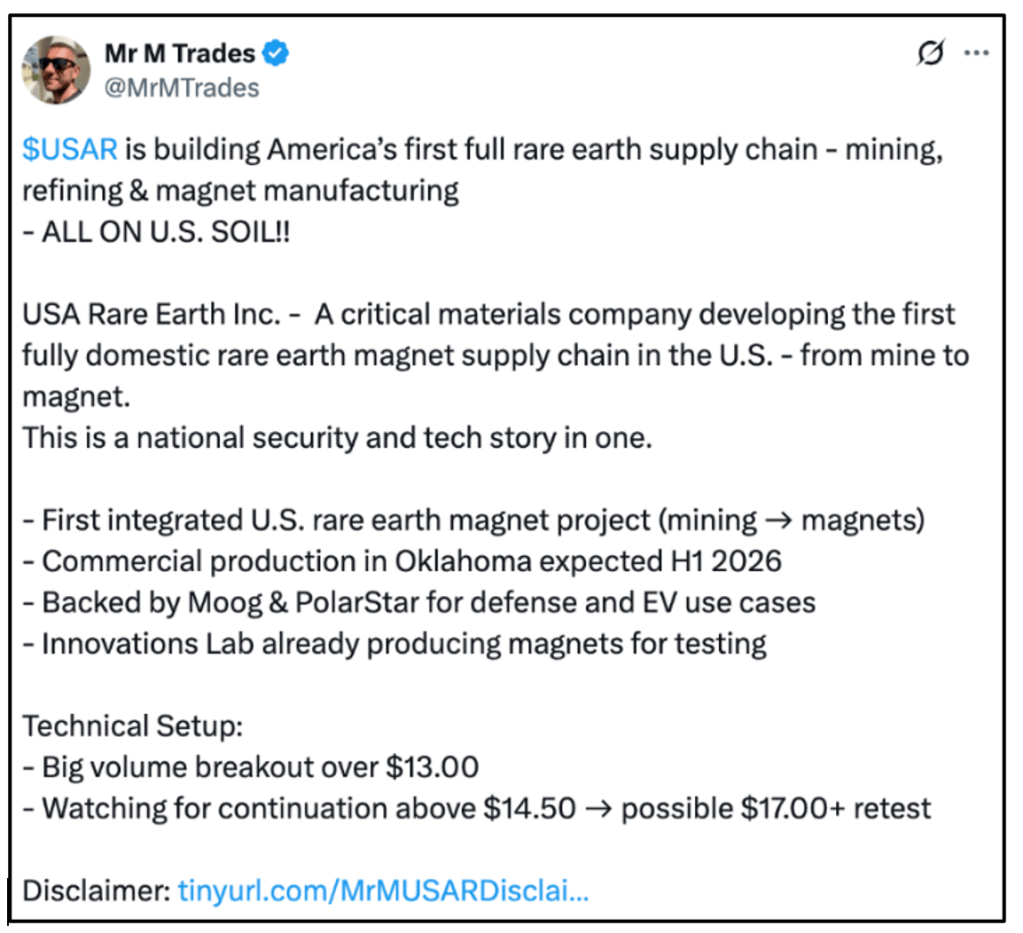Open the three-dot more options menu
Screen dimensions: 1023x933
pos(976,54)
